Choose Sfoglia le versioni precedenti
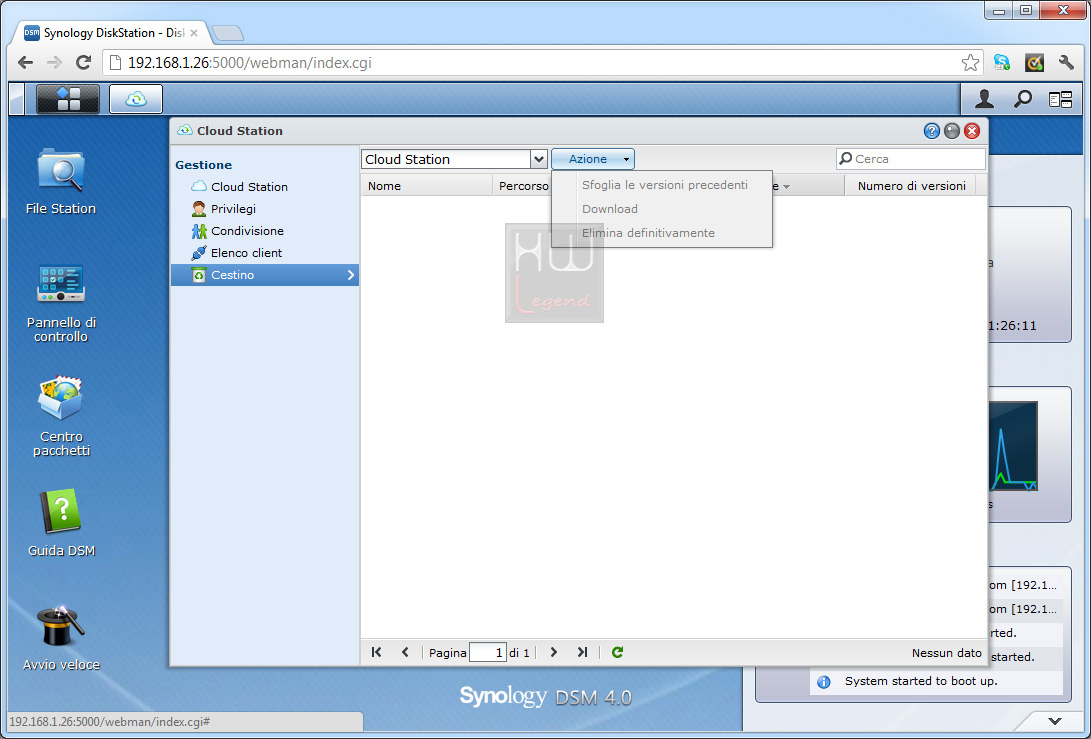1091x739 pixels. click(x=664, y=185)
